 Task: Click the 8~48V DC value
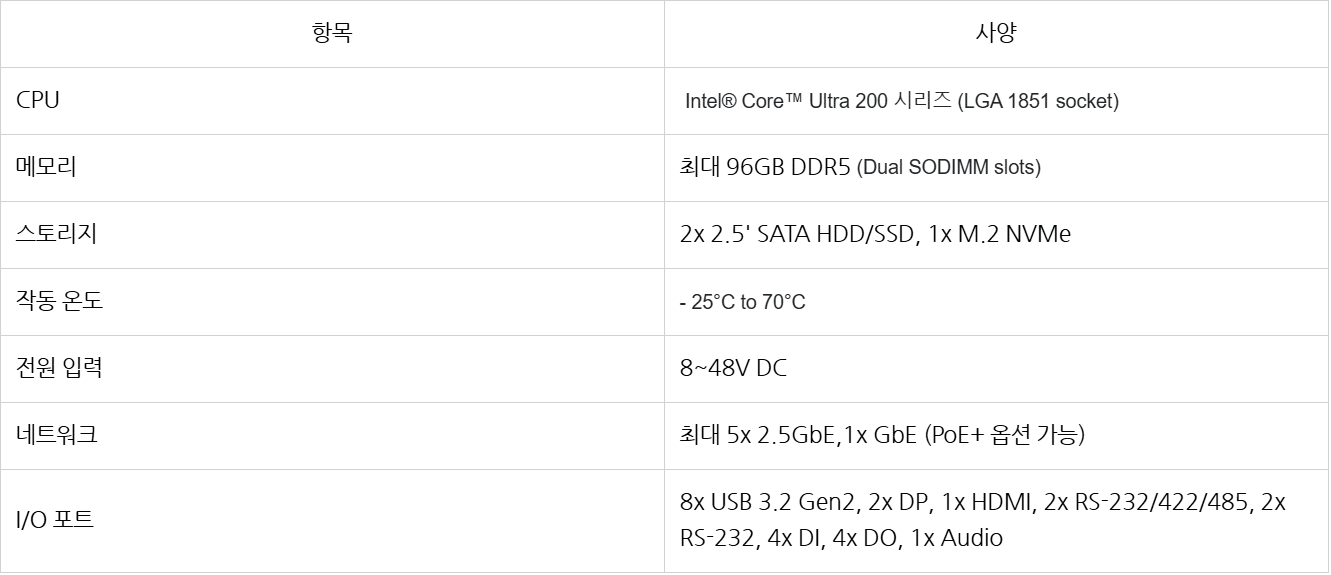click(733, 368)
